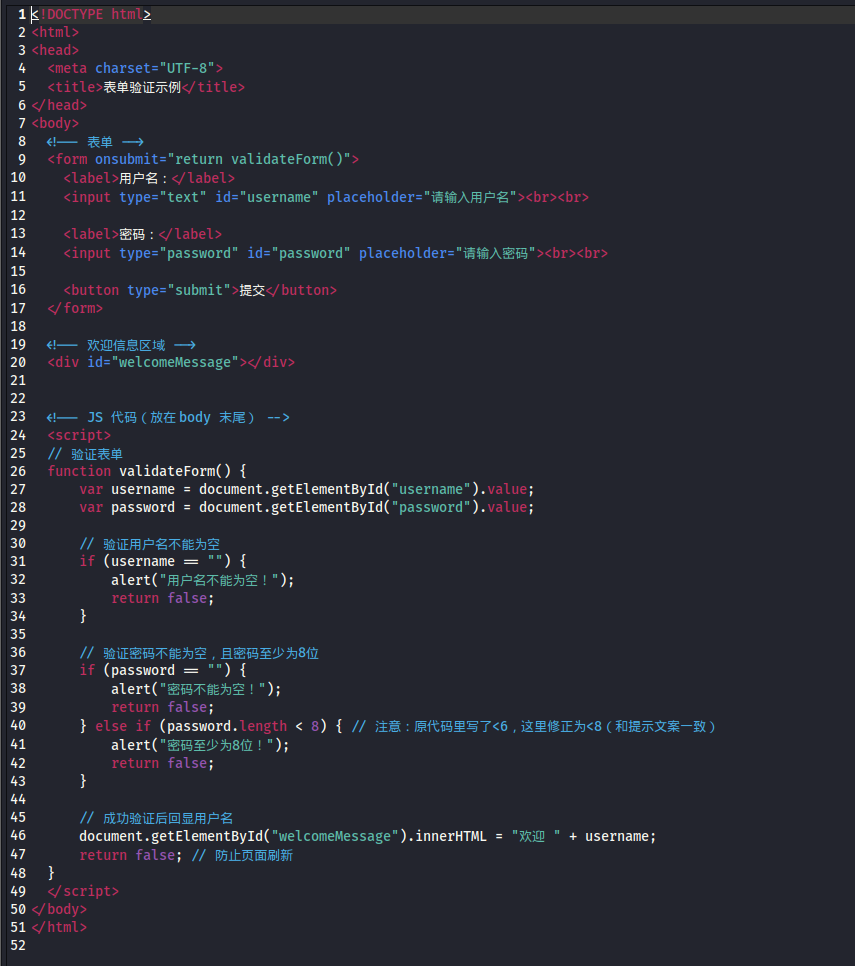855x966 pixels.
Task: Click the meta charset="UTF-8" line
Action: [135, 68]
